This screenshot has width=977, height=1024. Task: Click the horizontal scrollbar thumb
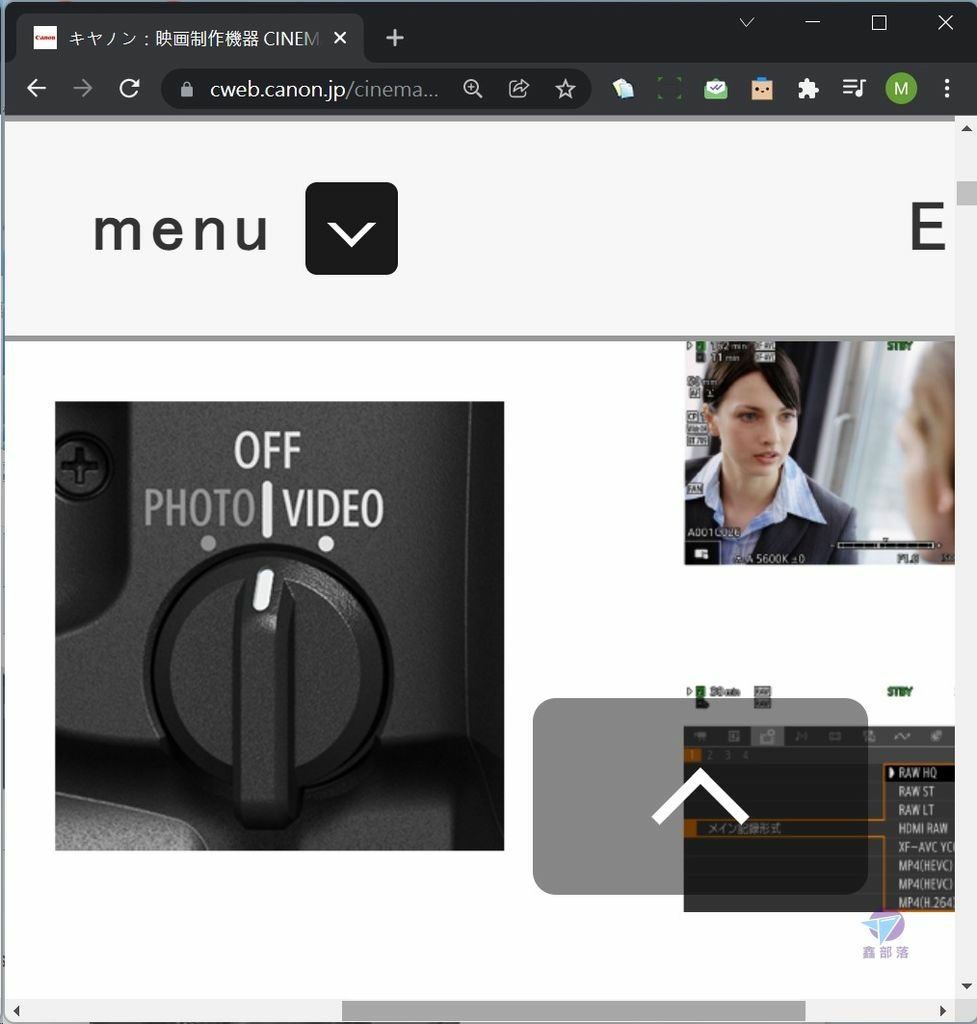[573, 1010]
